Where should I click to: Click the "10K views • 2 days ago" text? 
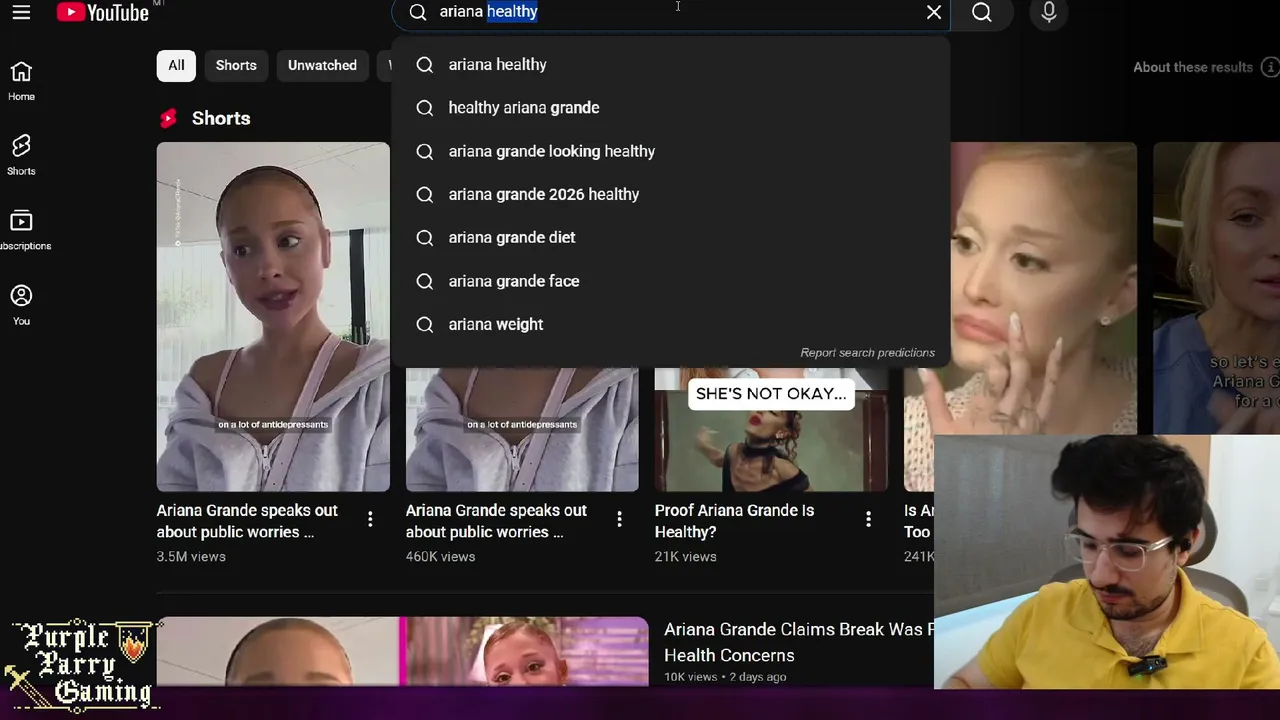click(x=725, y=677)
